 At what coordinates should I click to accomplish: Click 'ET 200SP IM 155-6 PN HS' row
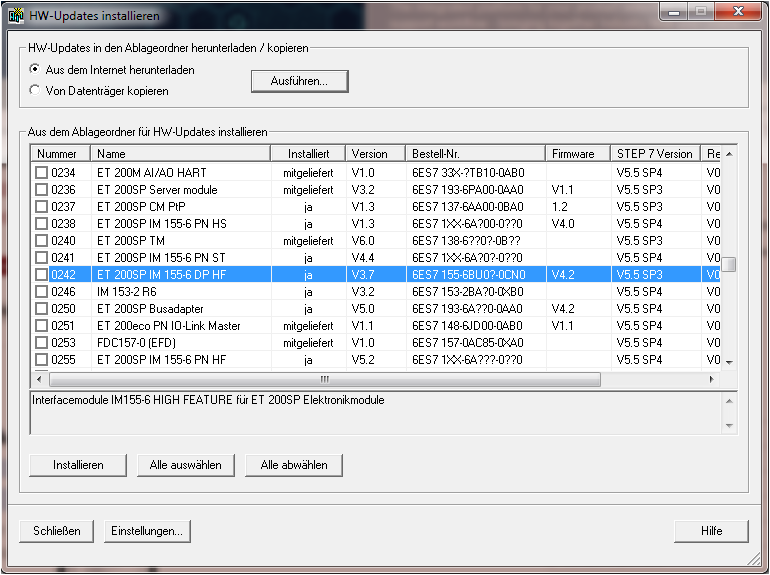(x=162, y=224)
